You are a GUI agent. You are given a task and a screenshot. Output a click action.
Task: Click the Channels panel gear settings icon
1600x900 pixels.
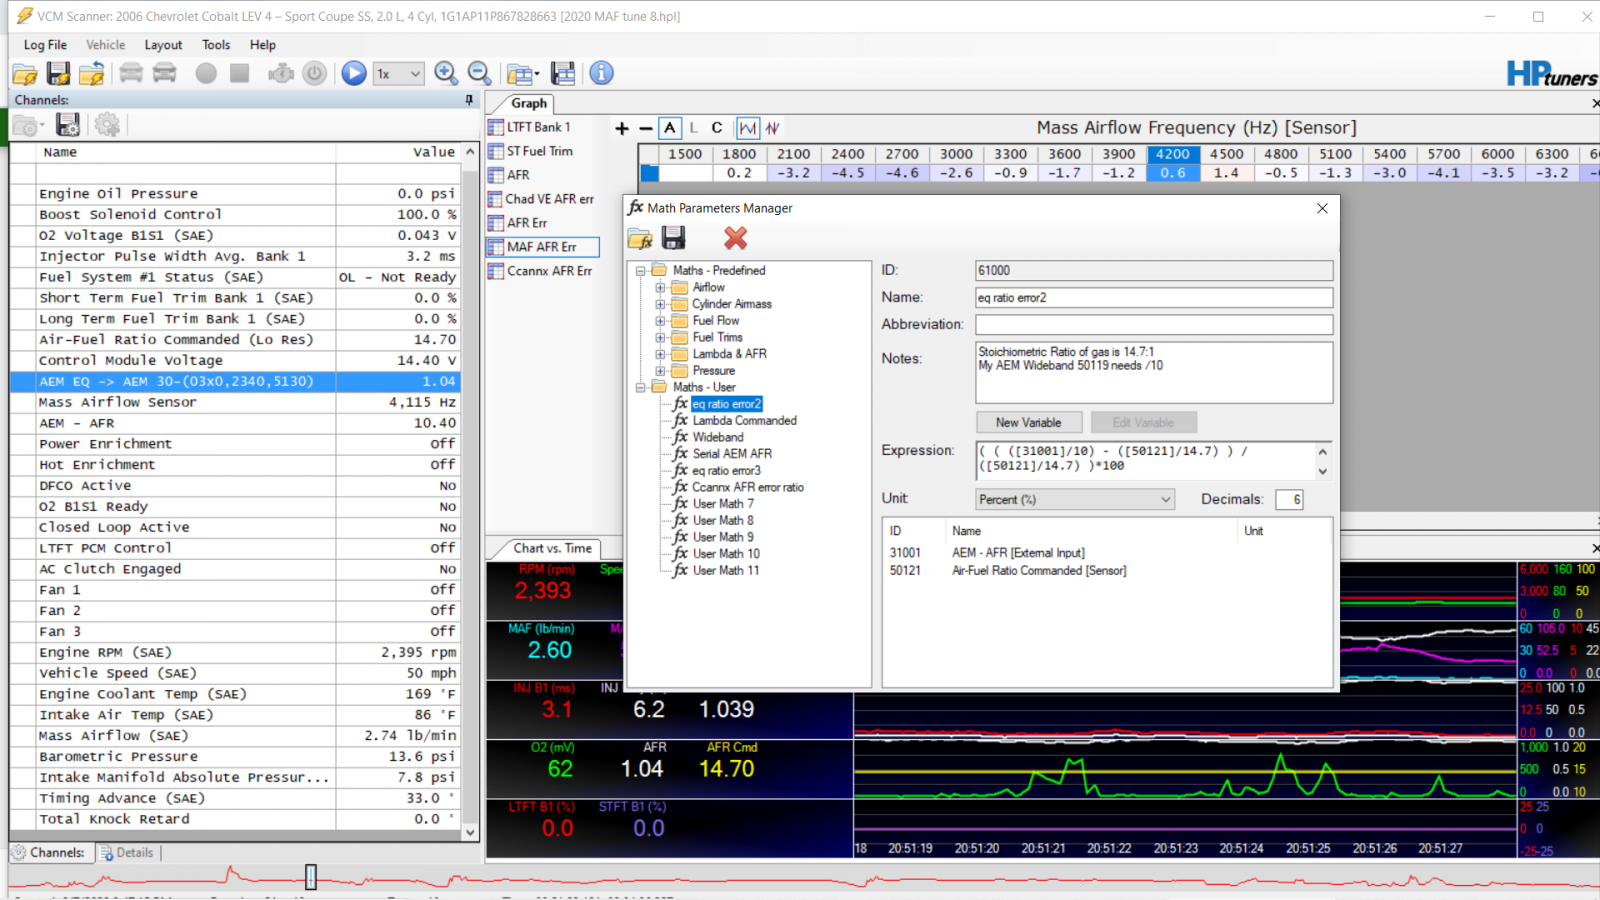tap(107, 125)
